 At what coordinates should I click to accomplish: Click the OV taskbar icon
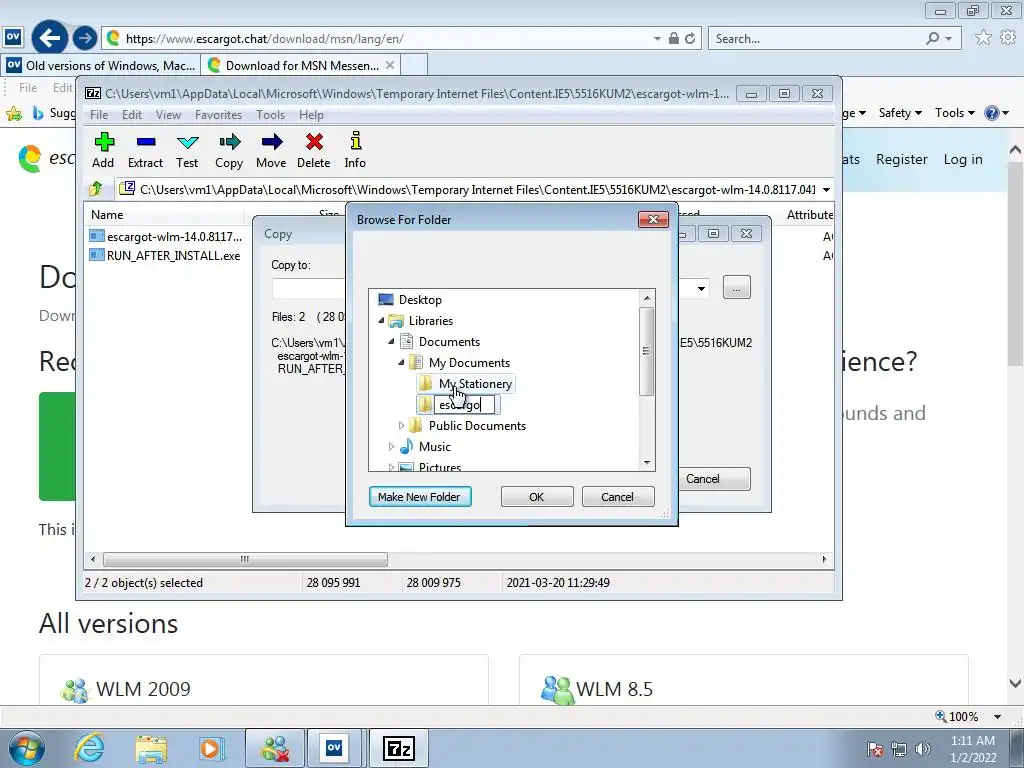334,748
